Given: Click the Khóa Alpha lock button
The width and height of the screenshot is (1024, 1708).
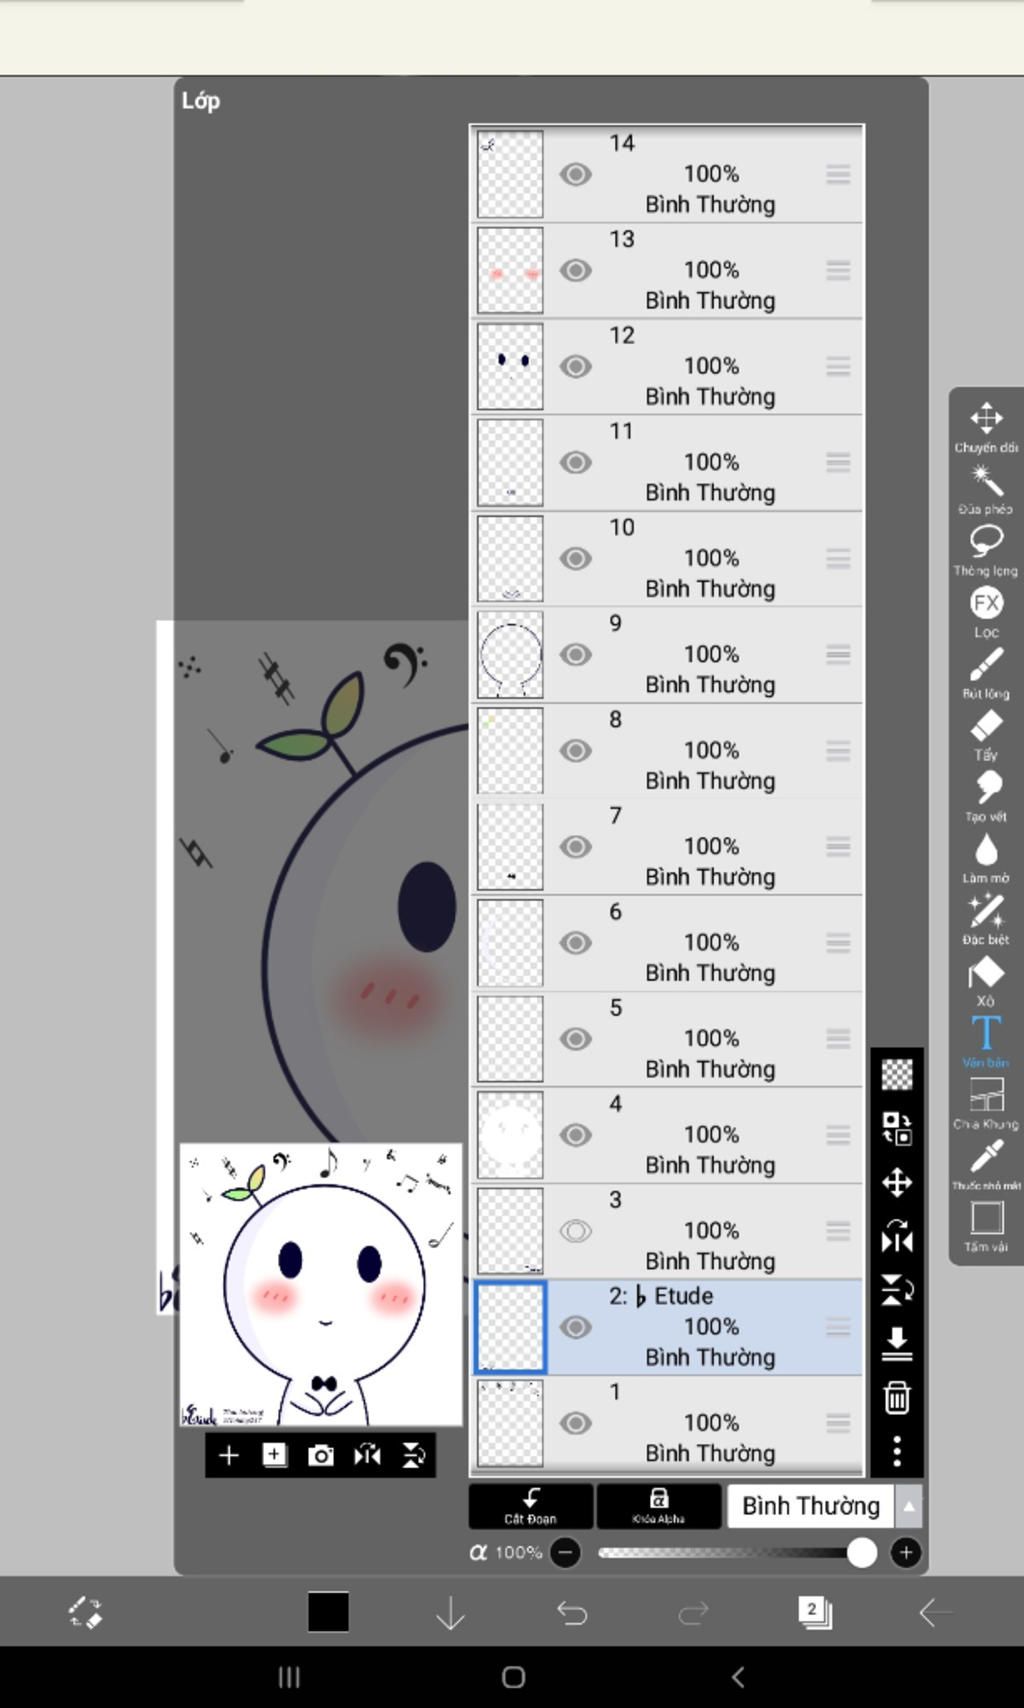Looking at the screenshot, I should [x=658, y=1506].
